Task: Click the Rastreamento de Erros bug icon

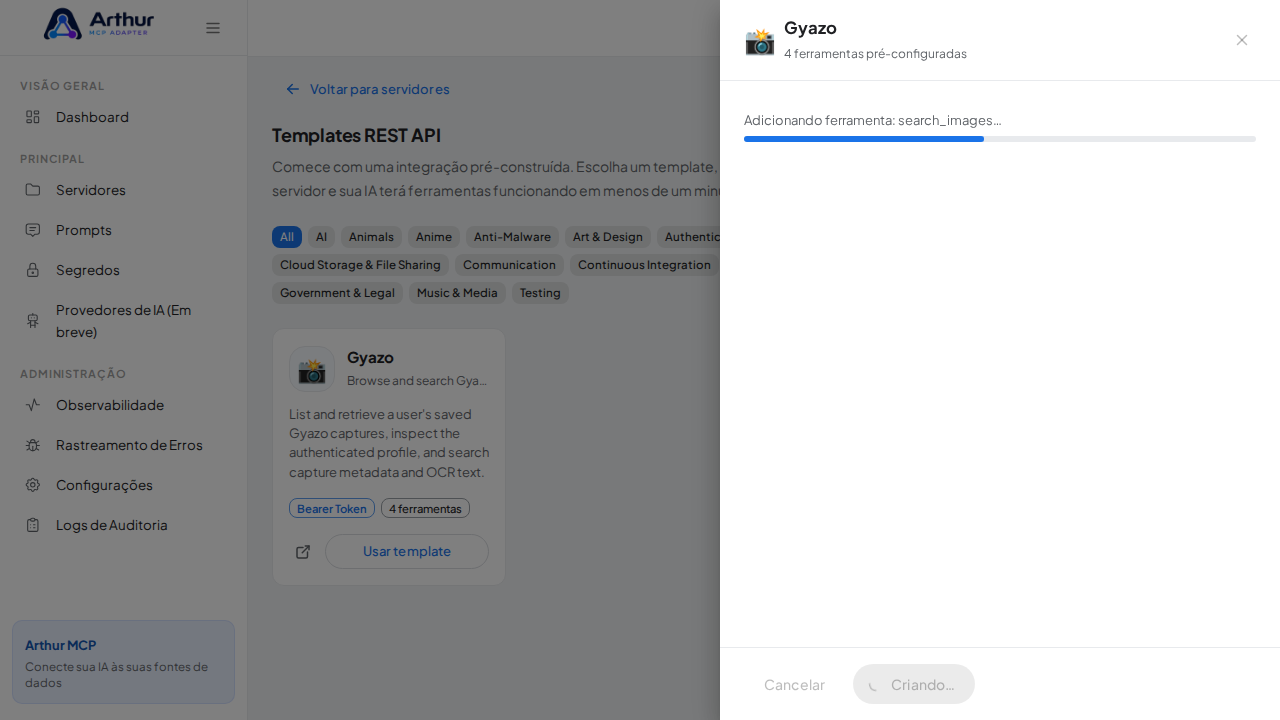Action: click(33, 445)
